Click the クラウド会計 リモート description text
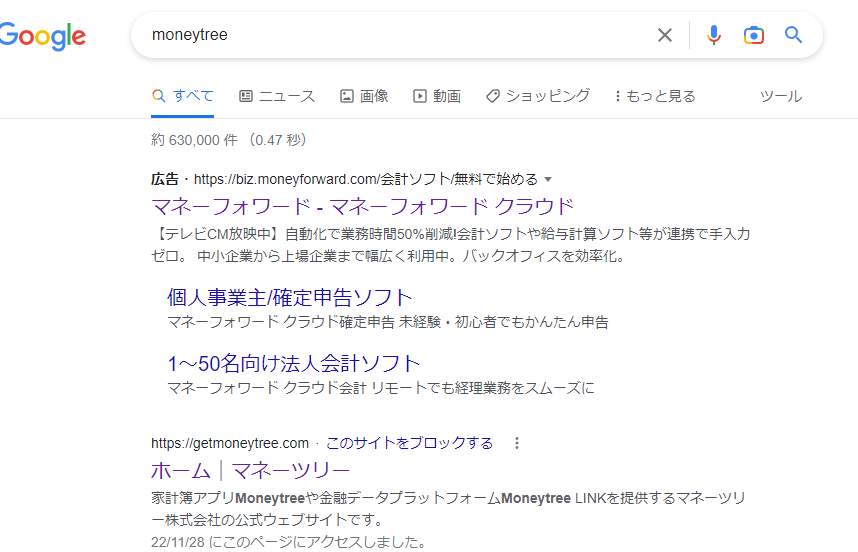858x552 pixels. click(380, 388)
